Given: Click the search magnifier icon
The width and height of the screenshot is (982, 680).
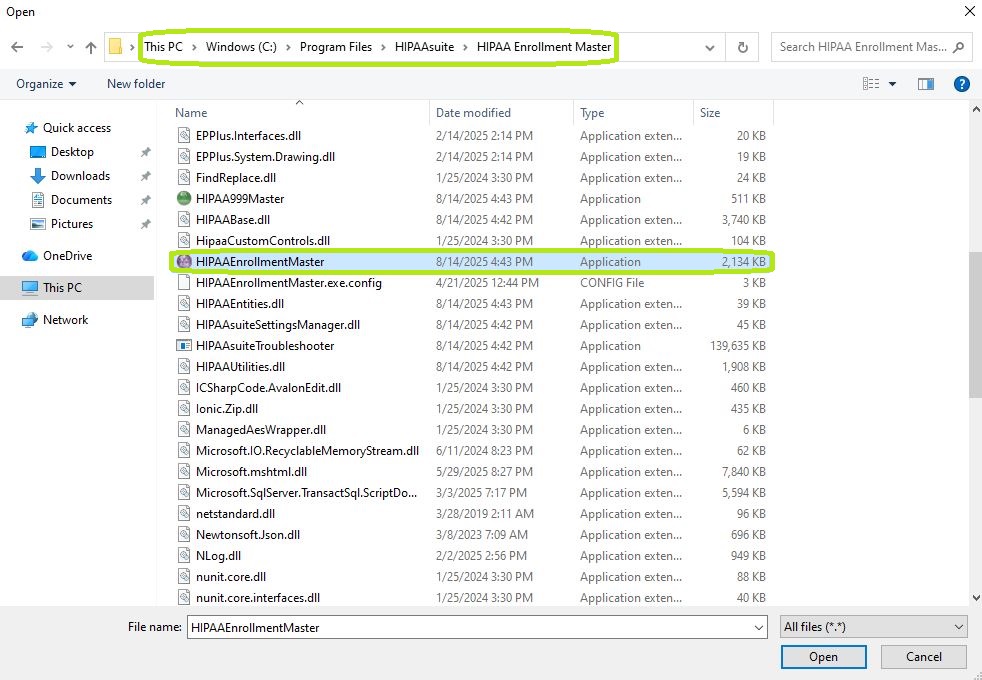Looking at the screenshot, I should (x=958, y=47).
